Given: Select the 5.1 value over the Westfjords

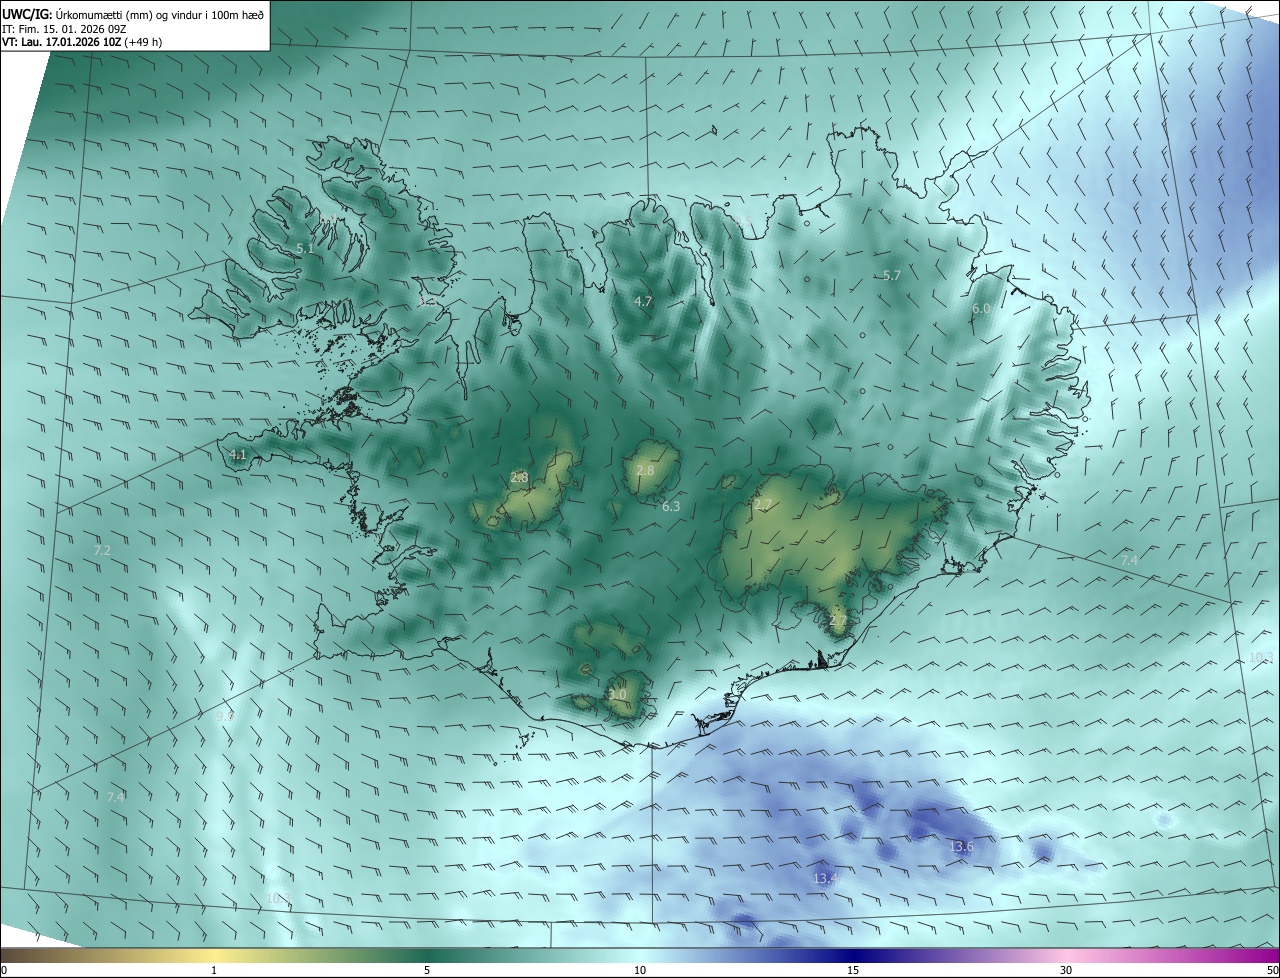Looking at the screenshot, I should point(306,248).
